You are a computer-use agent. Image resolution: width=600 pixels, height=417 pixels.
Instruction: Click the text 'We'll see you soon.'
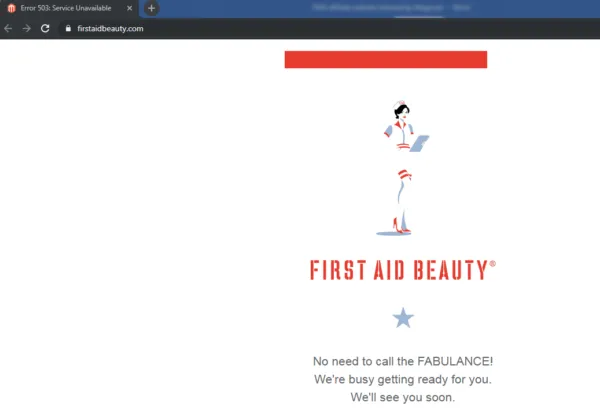[403, 397]
